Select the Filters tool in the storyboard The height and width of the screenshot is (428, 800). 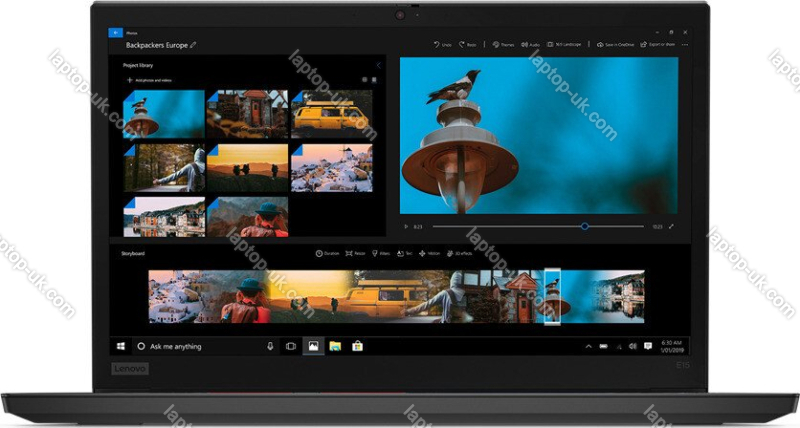coord(381,254)
